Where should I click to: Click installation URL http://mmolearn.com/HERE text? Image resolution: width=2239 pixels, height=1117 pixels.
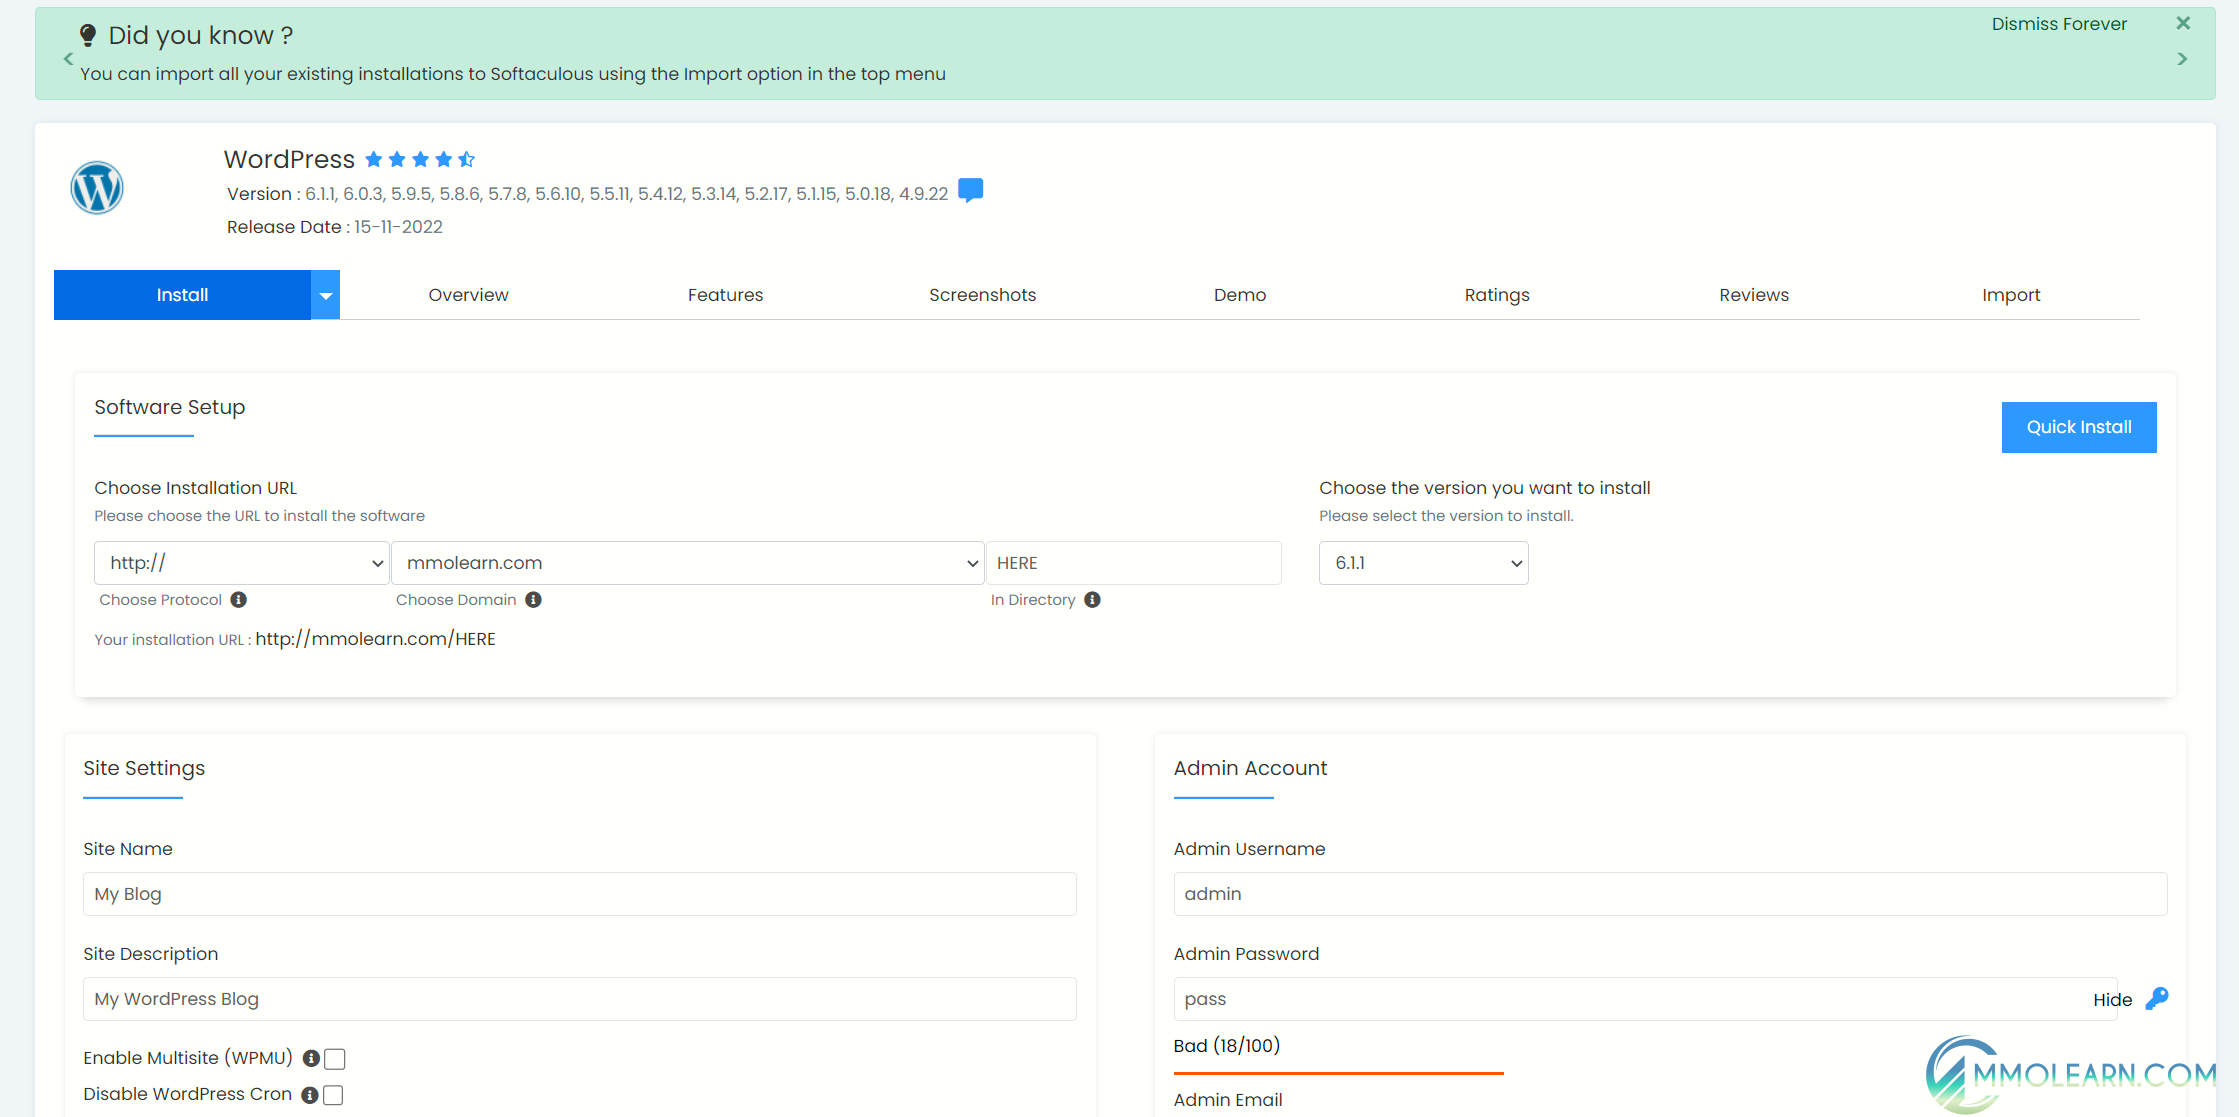coord(375,639)
